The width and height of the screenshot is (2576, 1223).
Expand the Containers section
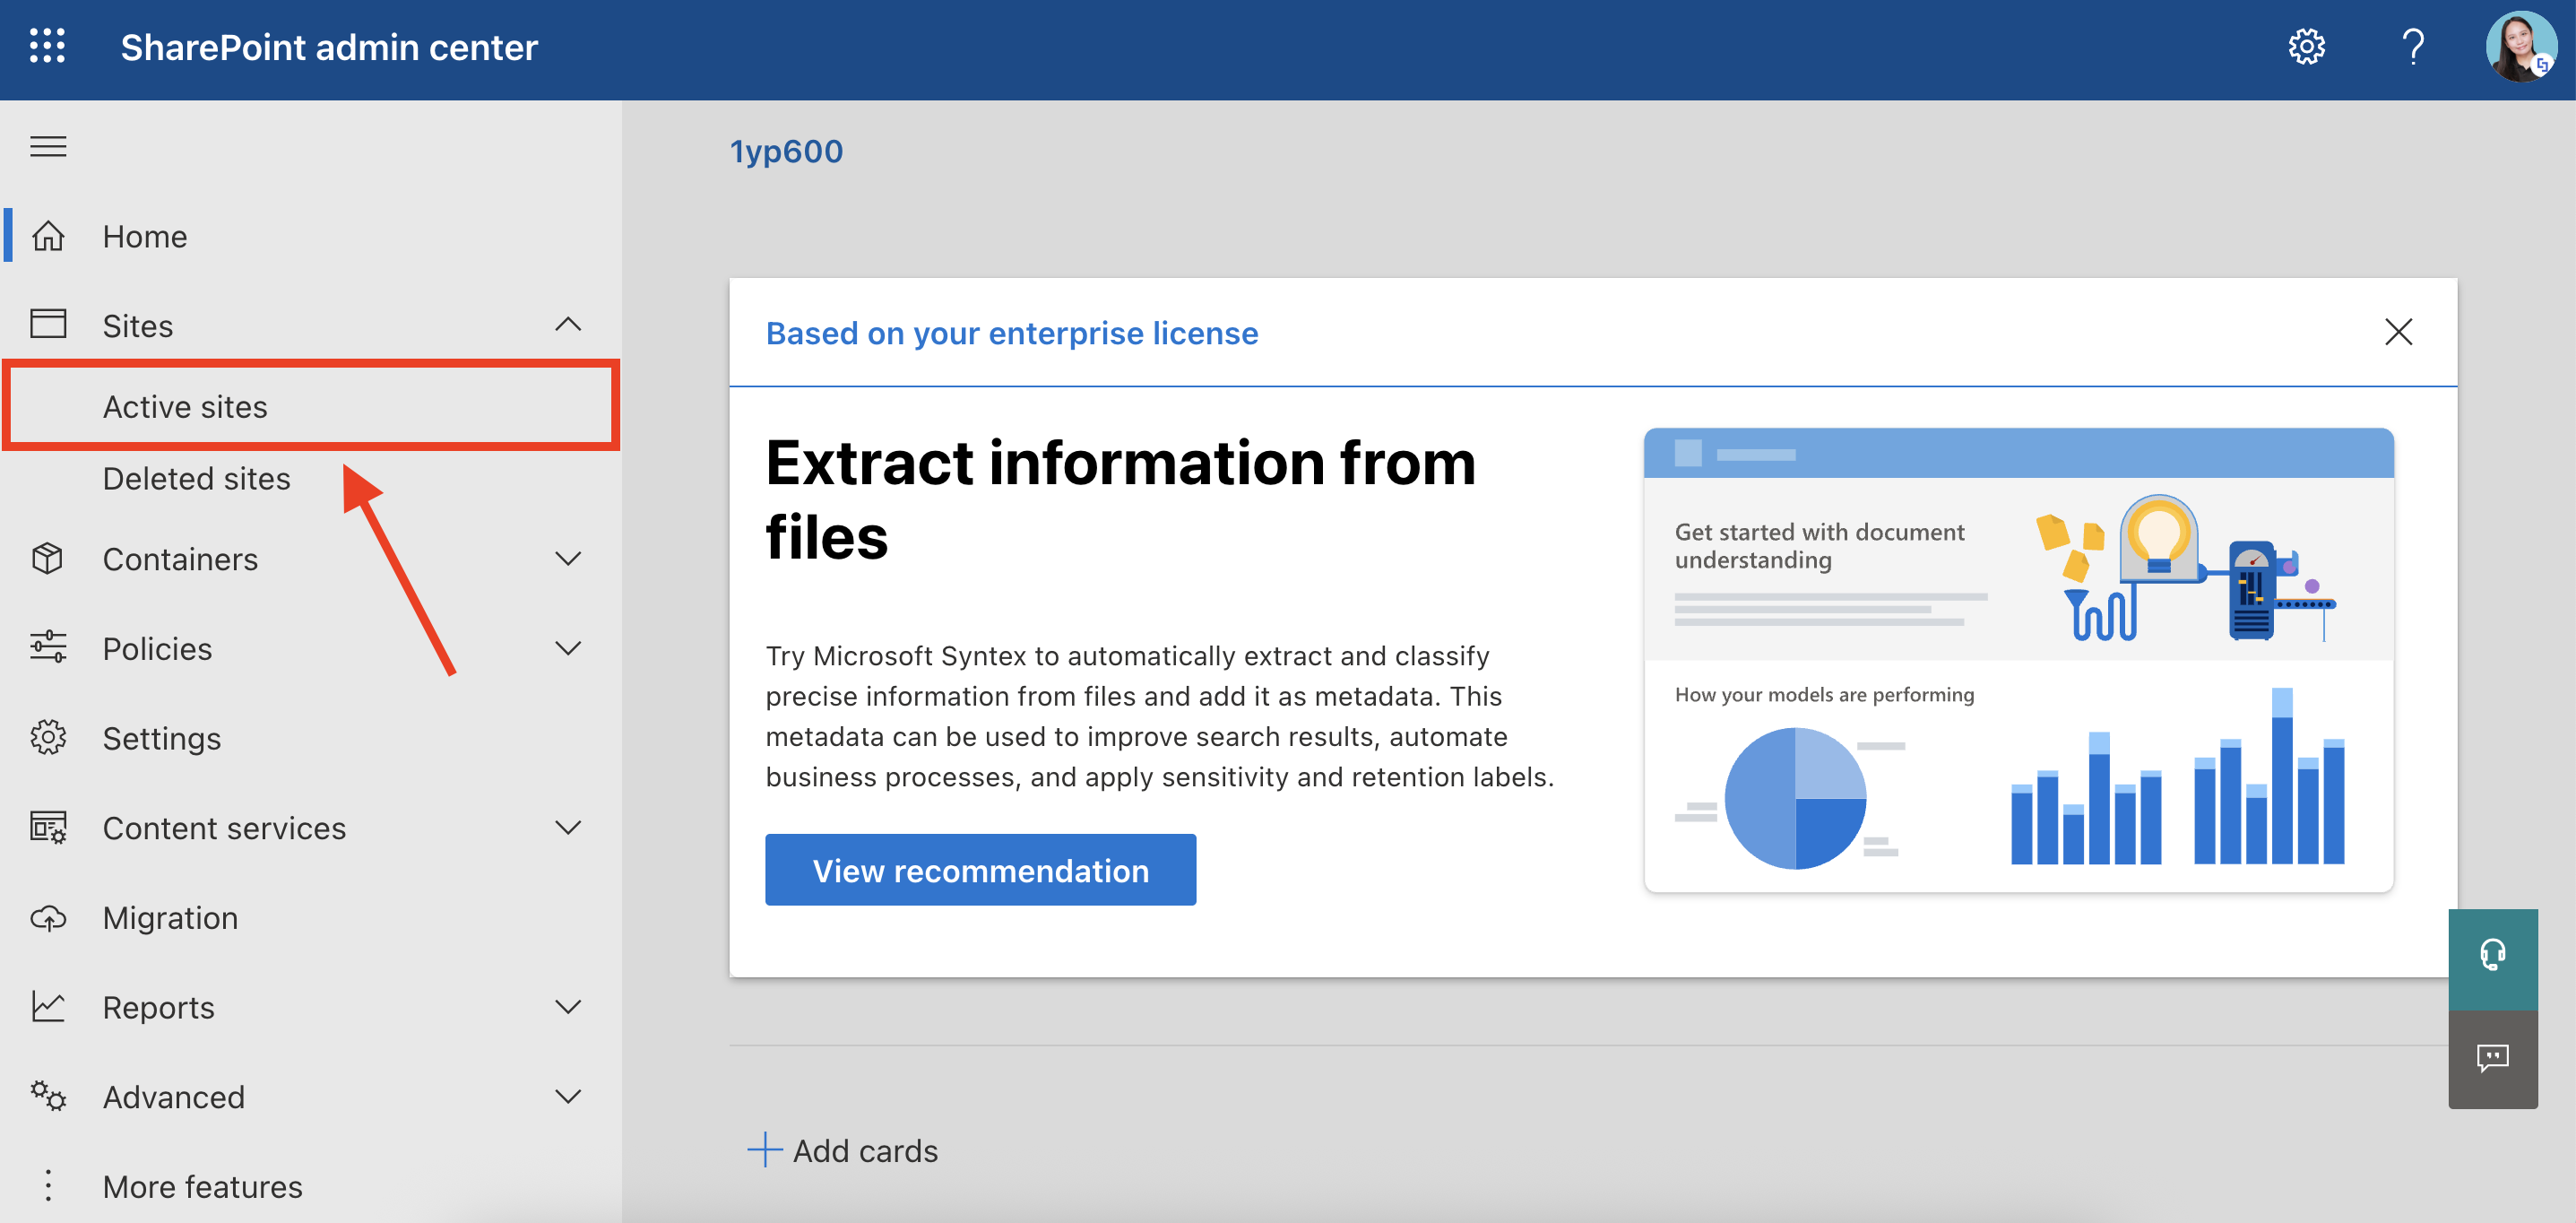[568, 558]
